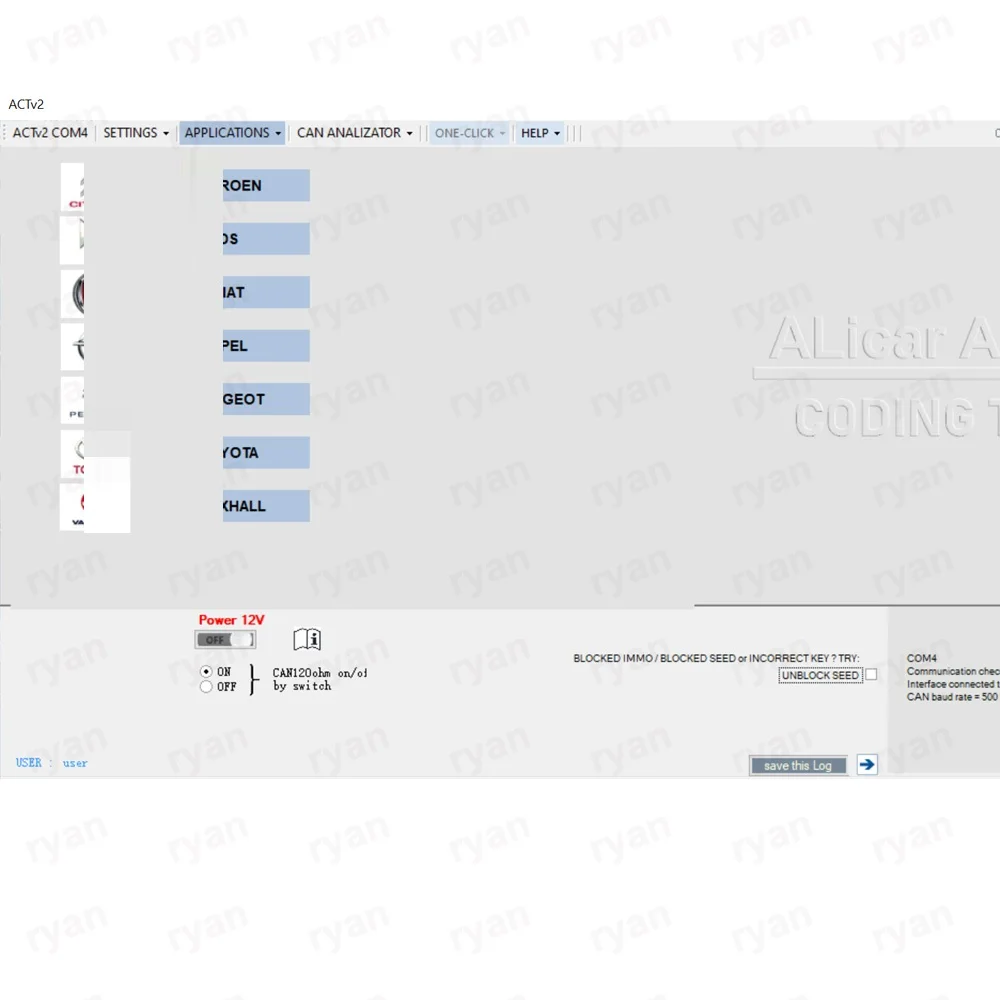Select the Opel brand button
Viewport: 1000px width, 1000px height.
point(266,346)
